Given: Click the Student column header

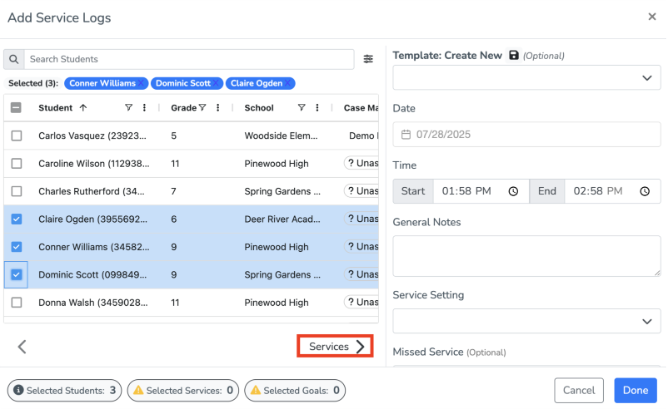Looking at the screenshot, I should click(55, 108).
